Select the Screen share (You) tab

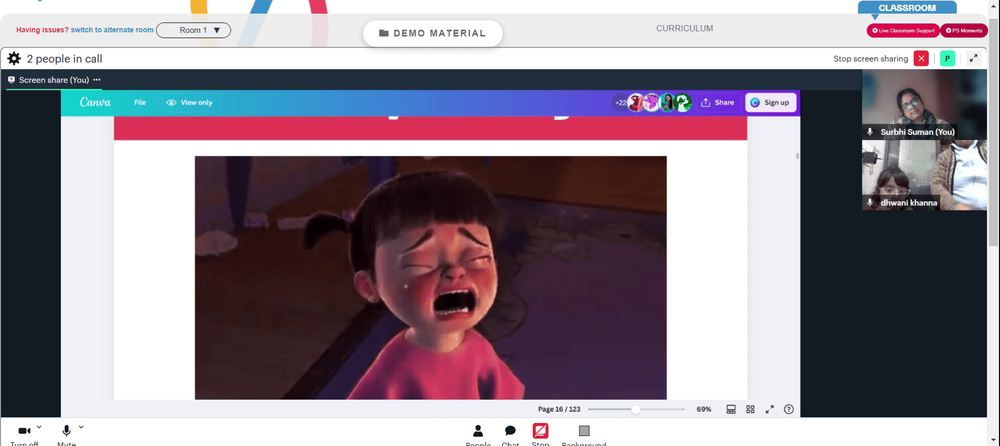point(48,80)
